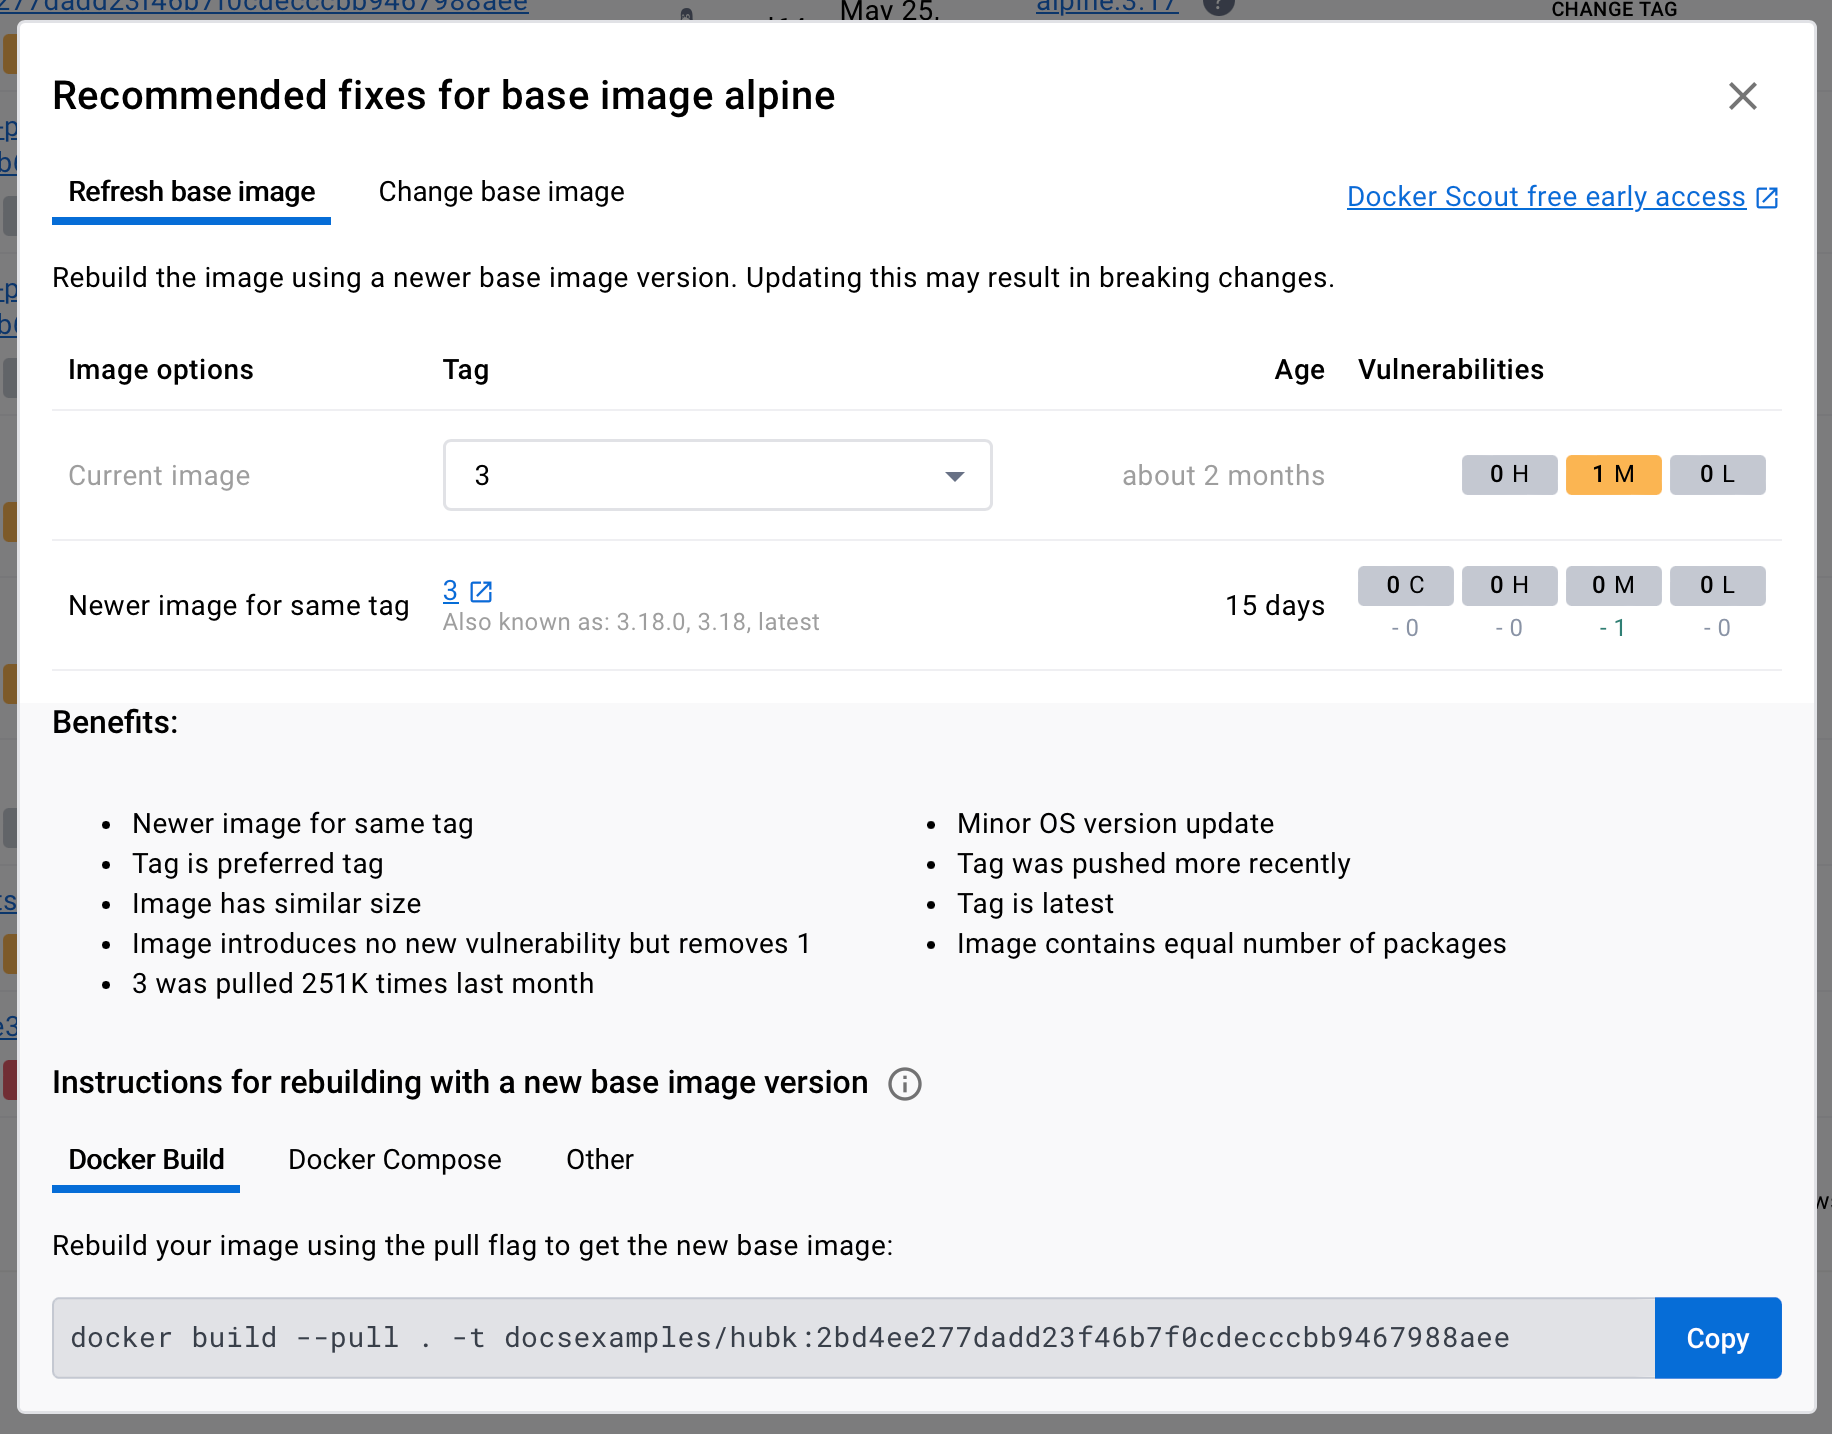Copy the docker build command
The image size is (1832, 1434).
point(1717,1338)
